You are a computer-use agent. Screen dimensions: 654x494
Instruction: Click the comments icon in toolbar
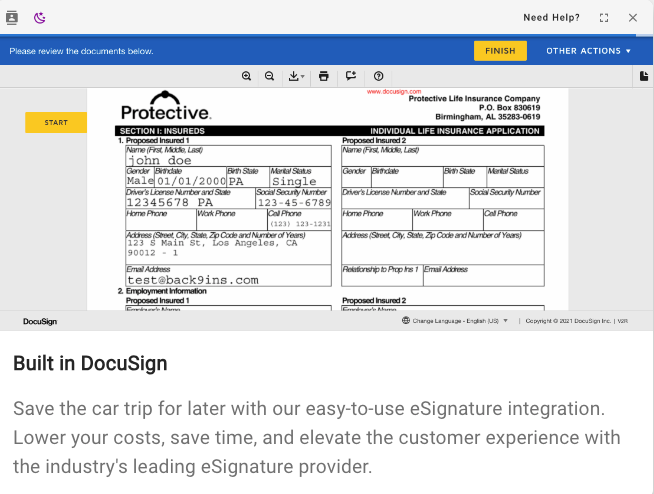pyautogui.click(x=351, y=76)
